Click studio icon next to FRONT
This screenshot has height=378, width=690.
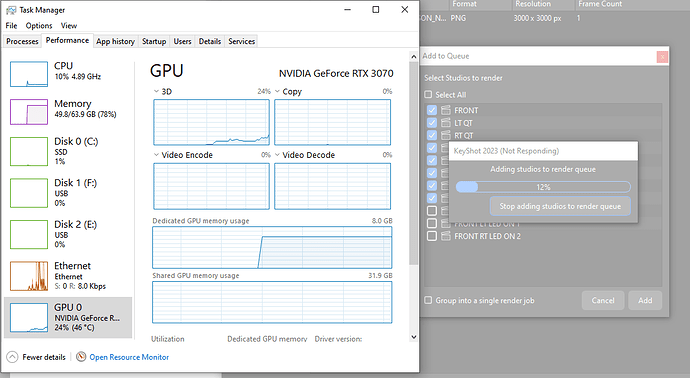[446, 110]
